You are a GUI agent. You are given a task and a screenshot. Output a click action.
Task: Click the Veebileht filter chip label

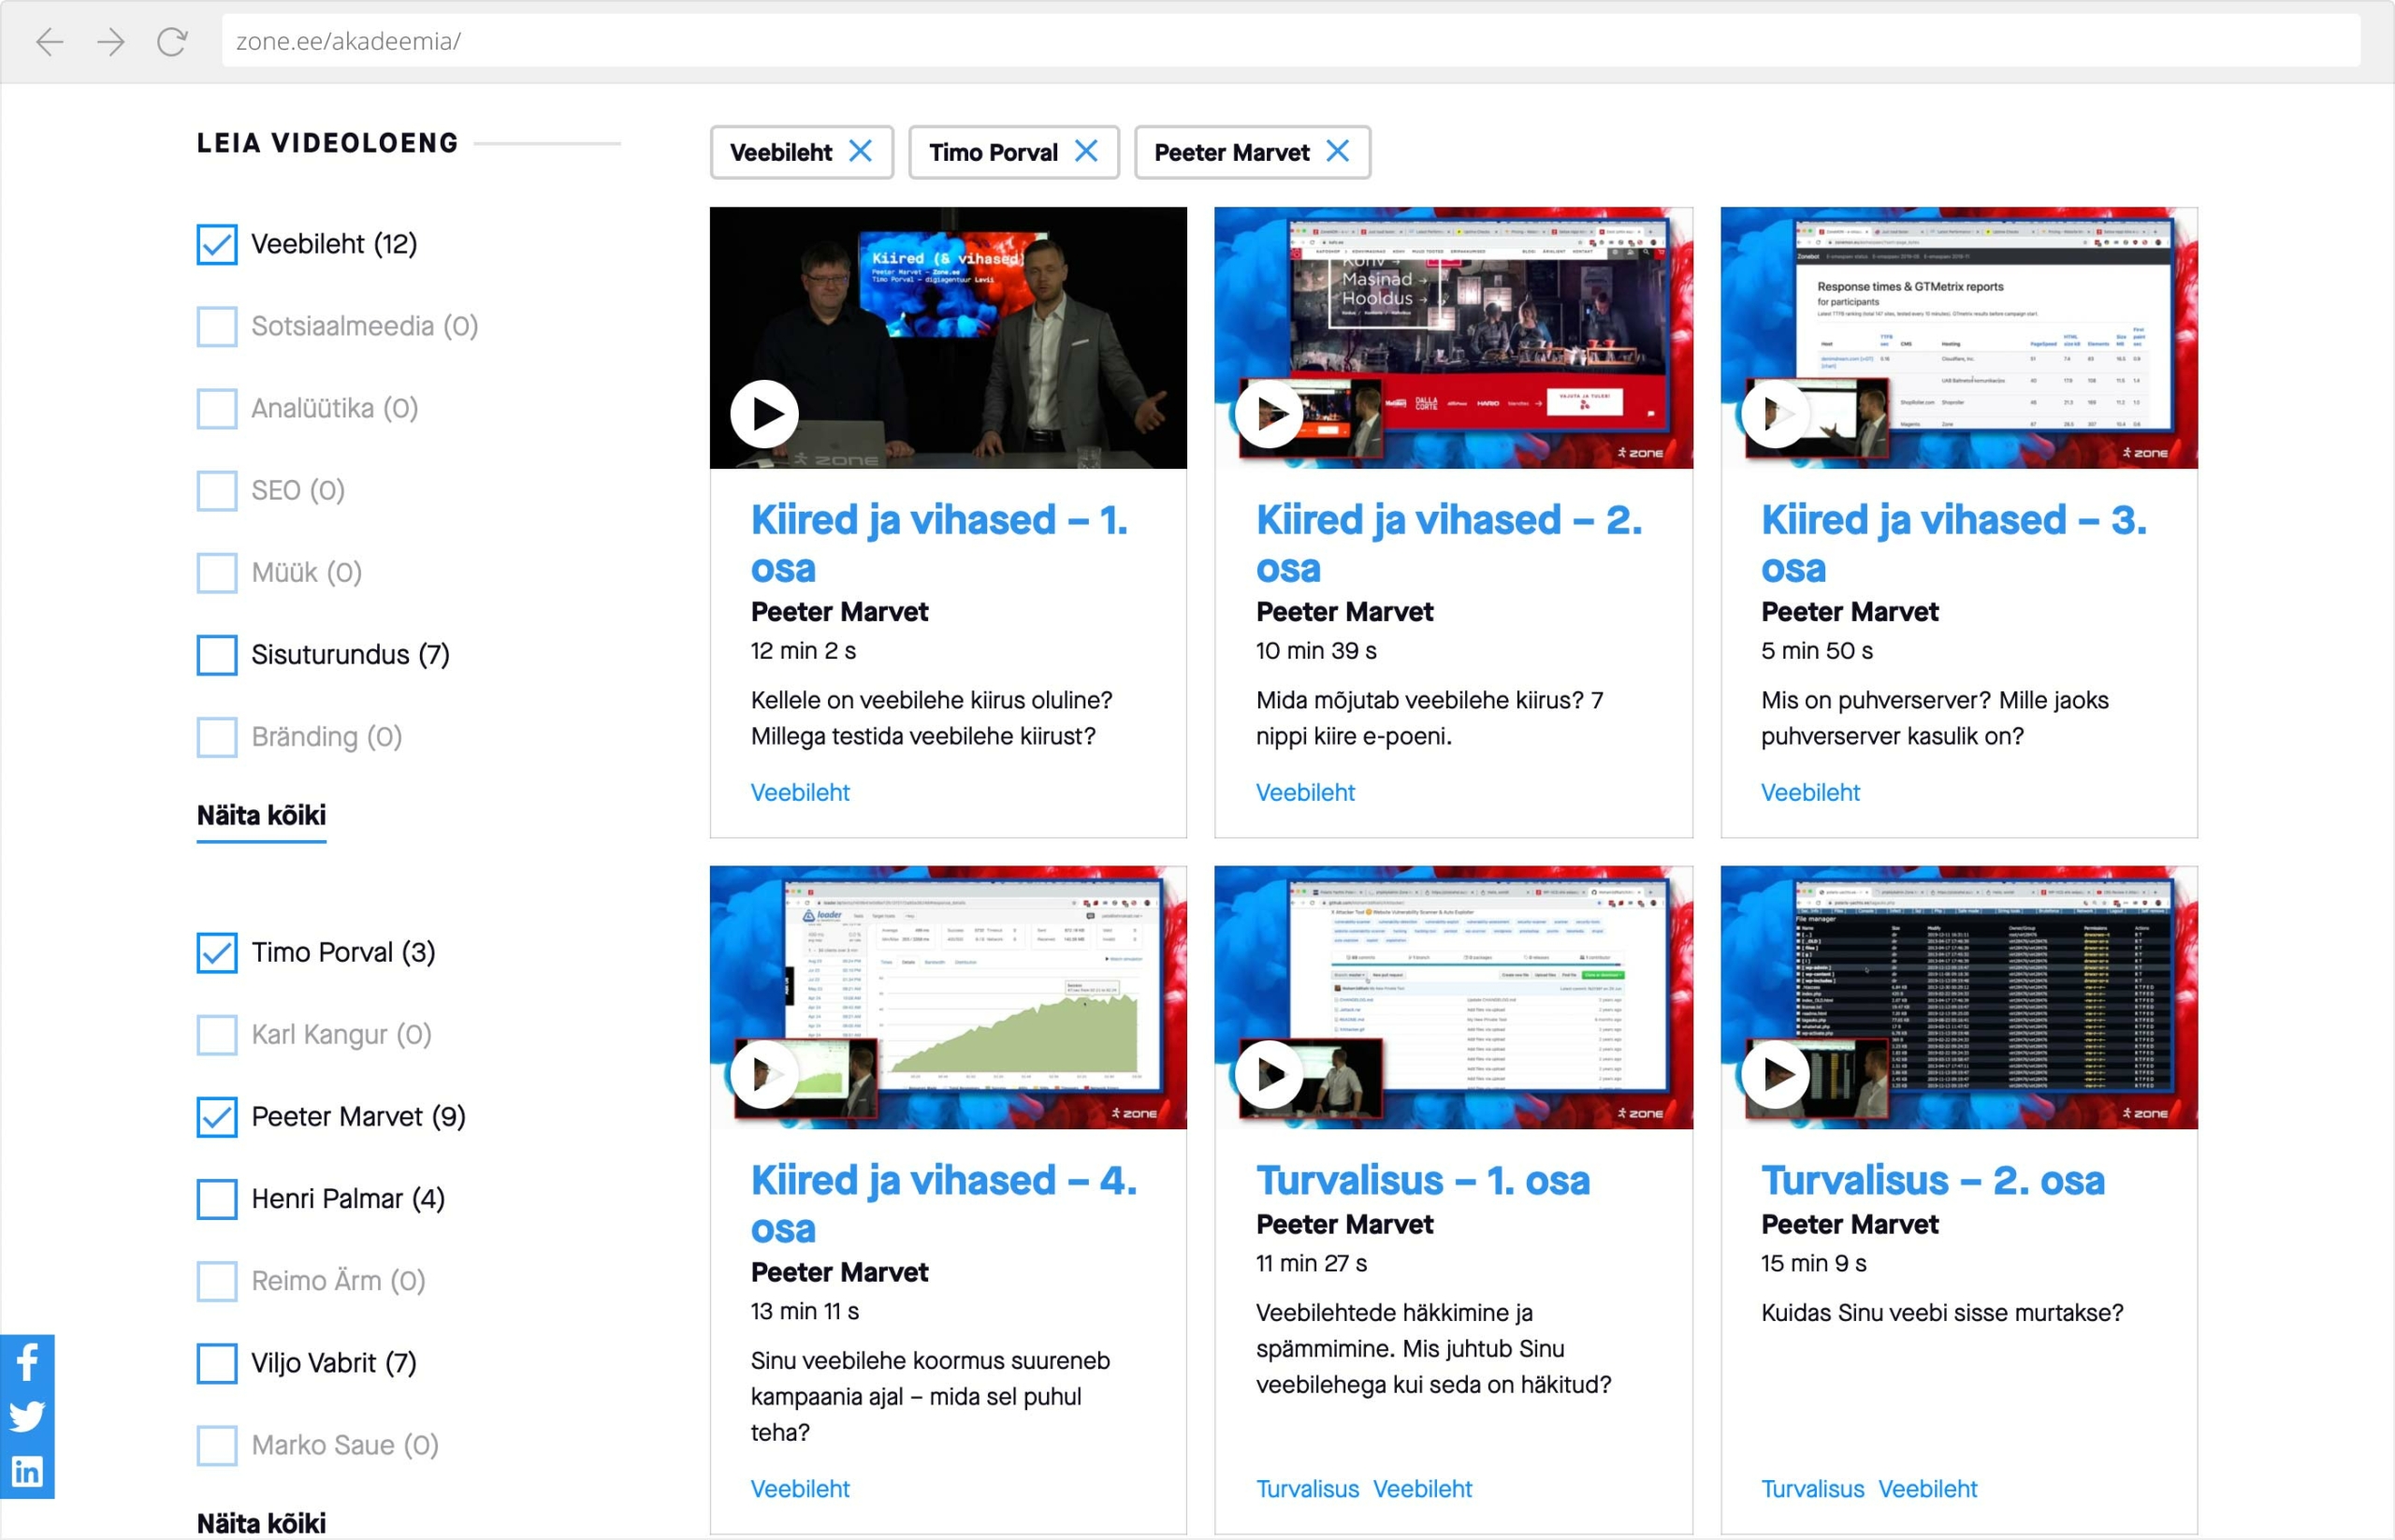coord(780,152)
